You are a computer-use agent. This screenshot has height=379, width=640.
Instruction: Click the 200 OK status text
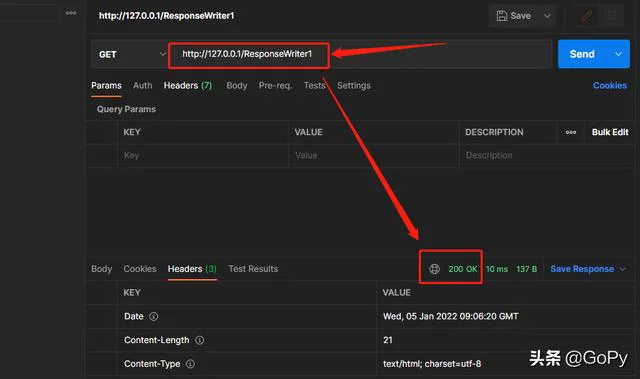coord(462,269)
